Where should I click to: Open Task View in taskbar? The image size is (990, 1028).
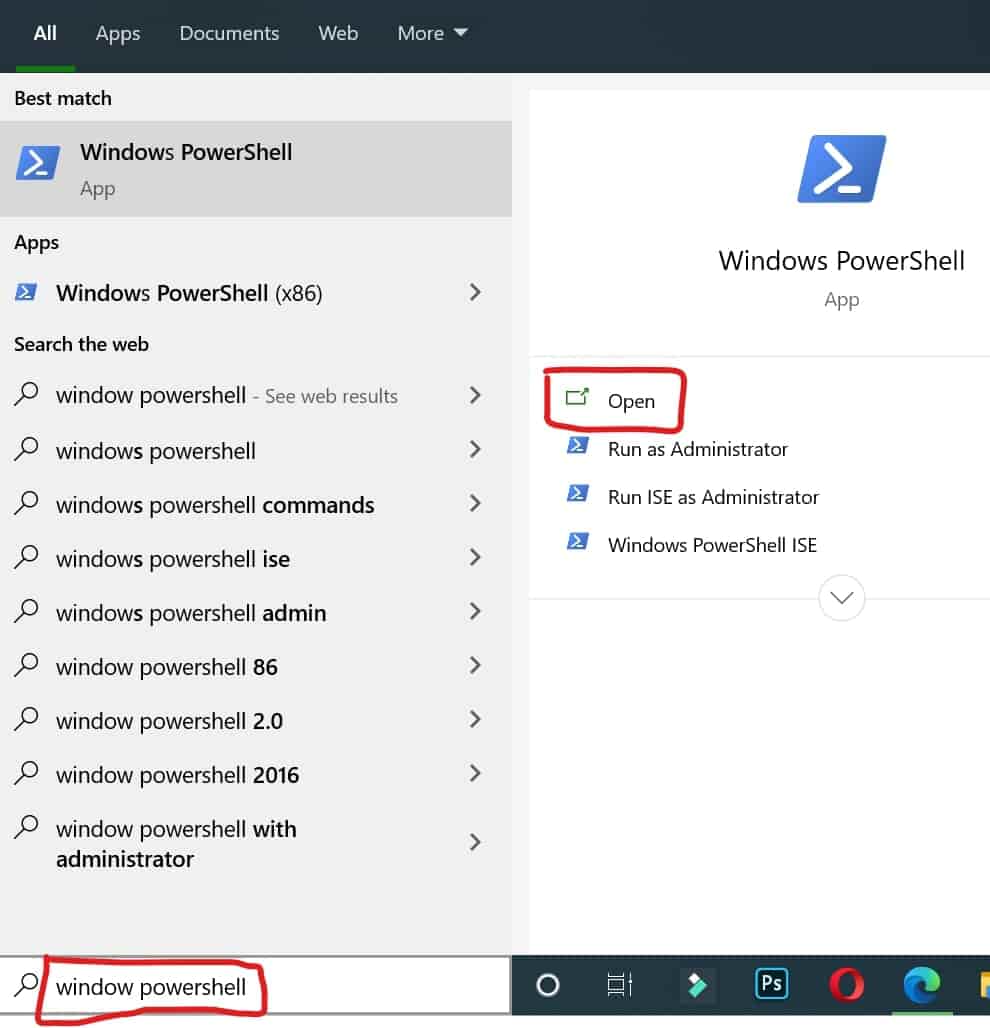click(x=620, y=985)
